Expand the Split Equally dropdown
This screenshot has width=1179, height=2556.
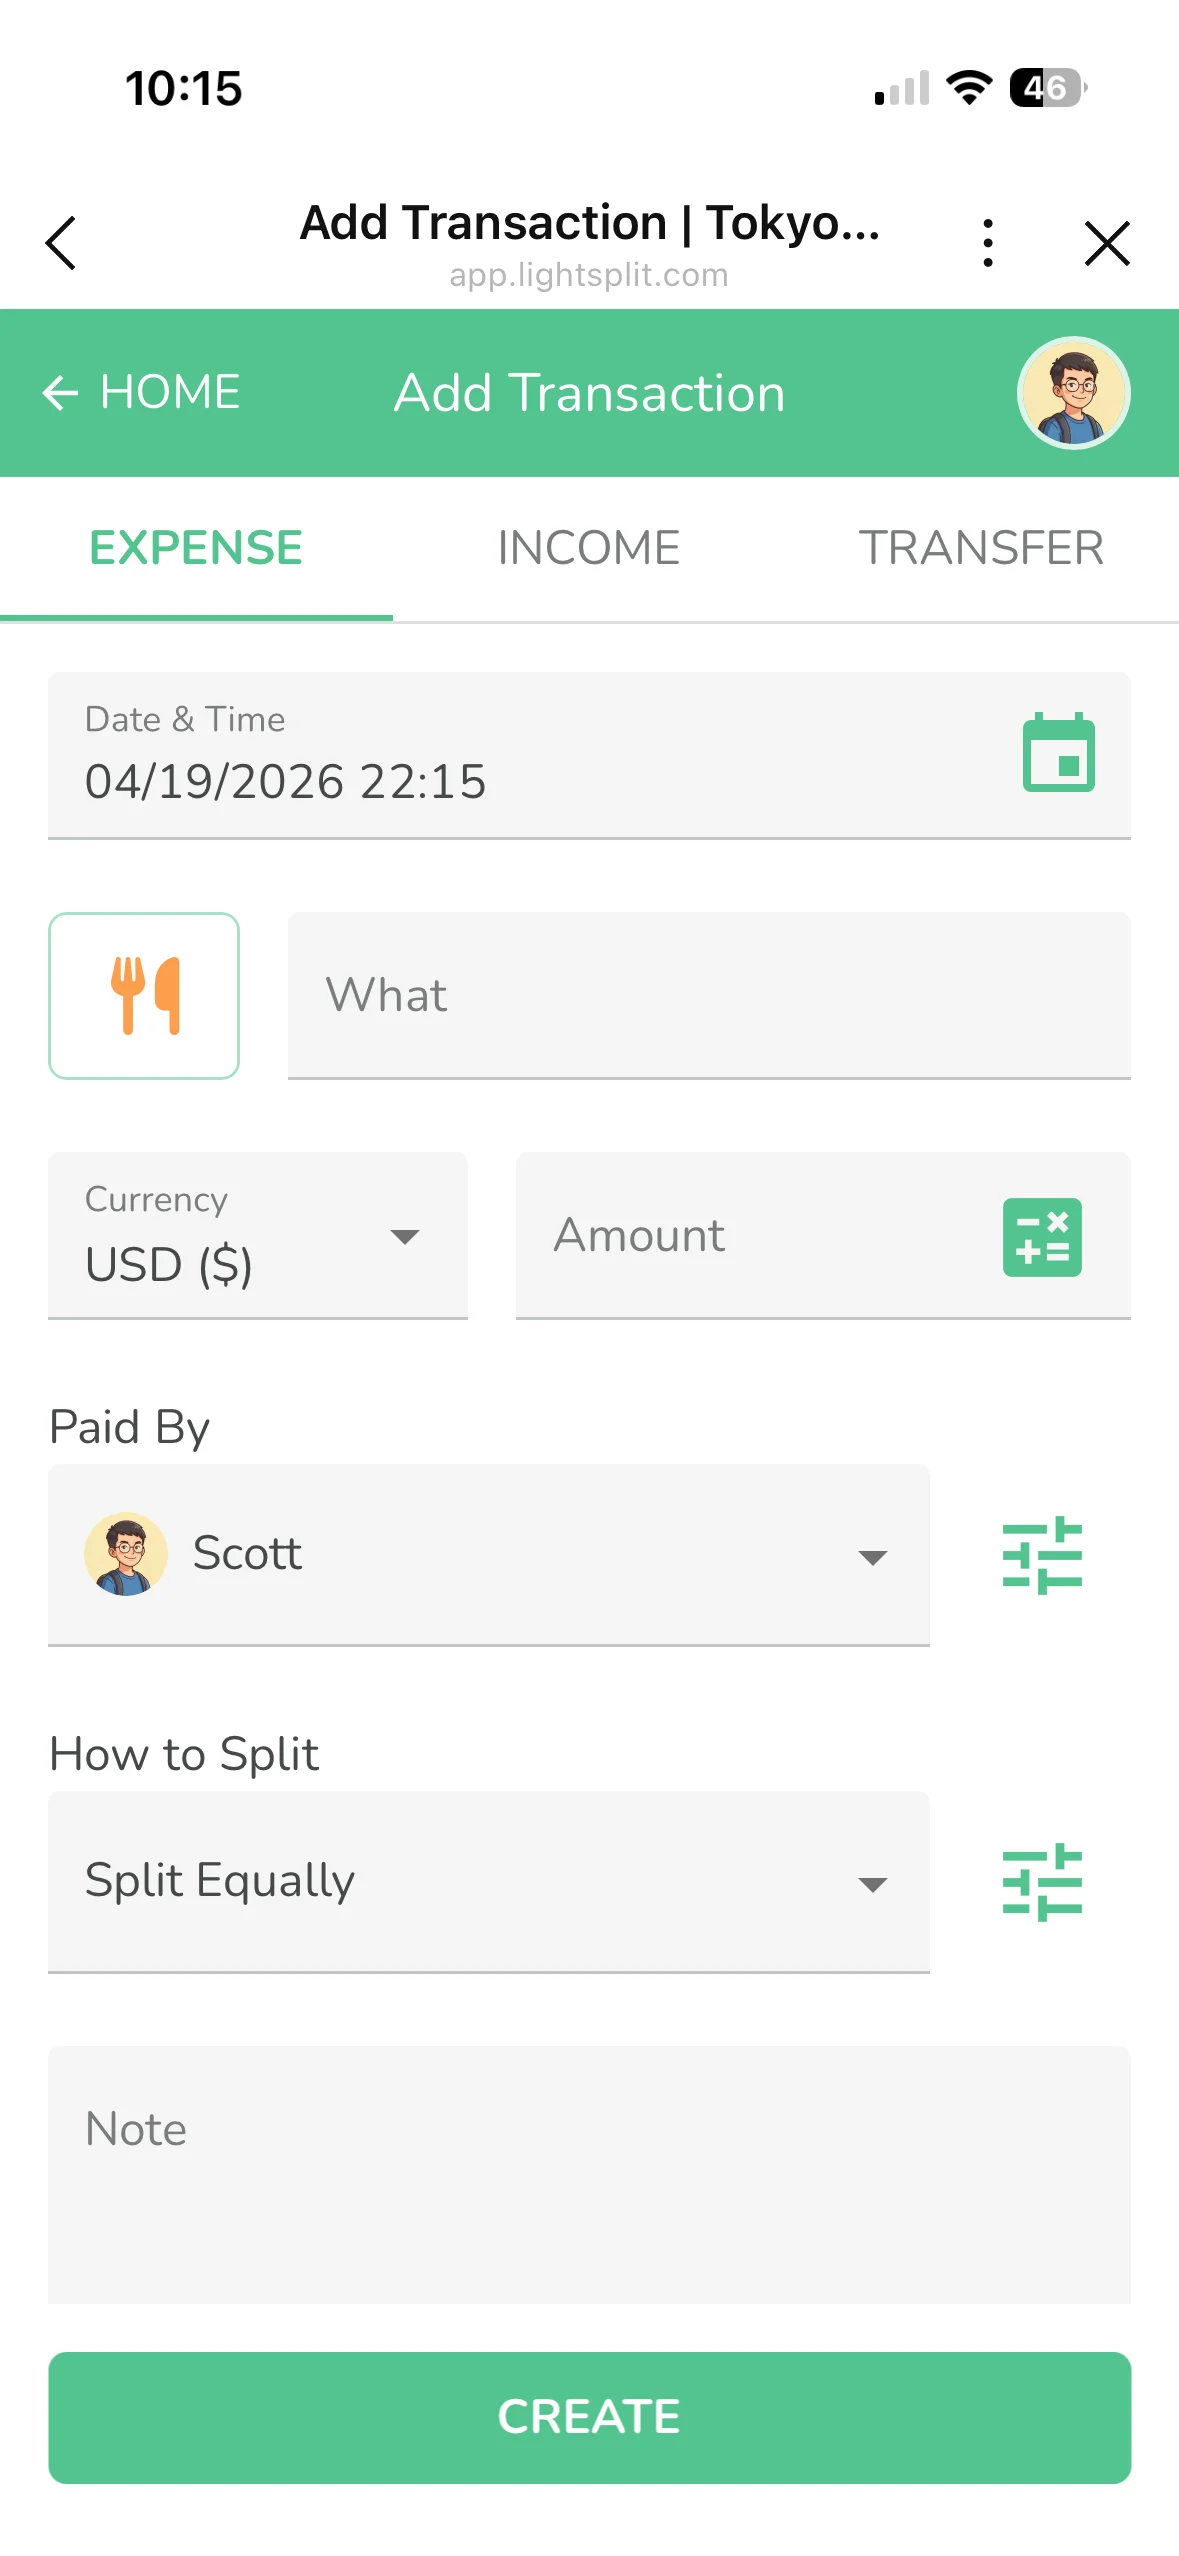(x=488, y=1882)
